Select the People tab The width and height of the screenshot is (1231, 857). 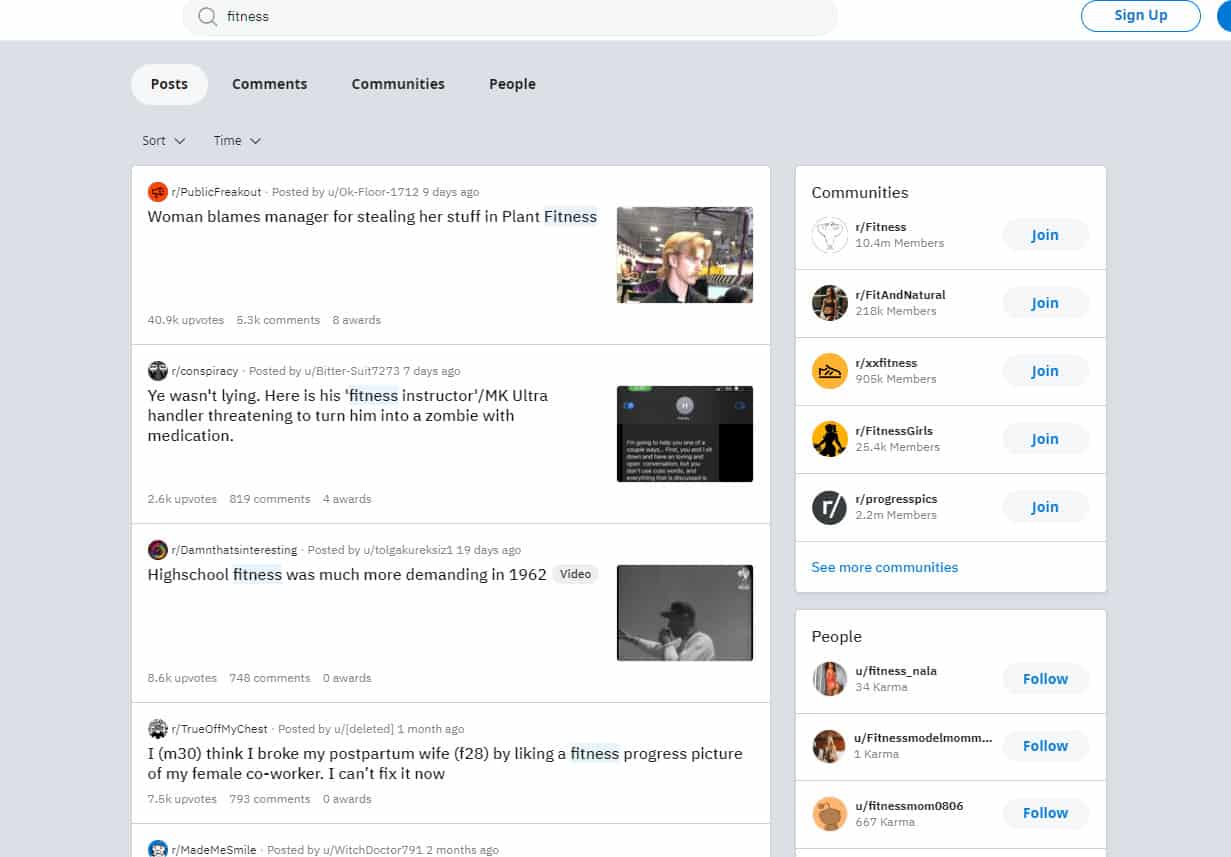[x=512, y=84]
